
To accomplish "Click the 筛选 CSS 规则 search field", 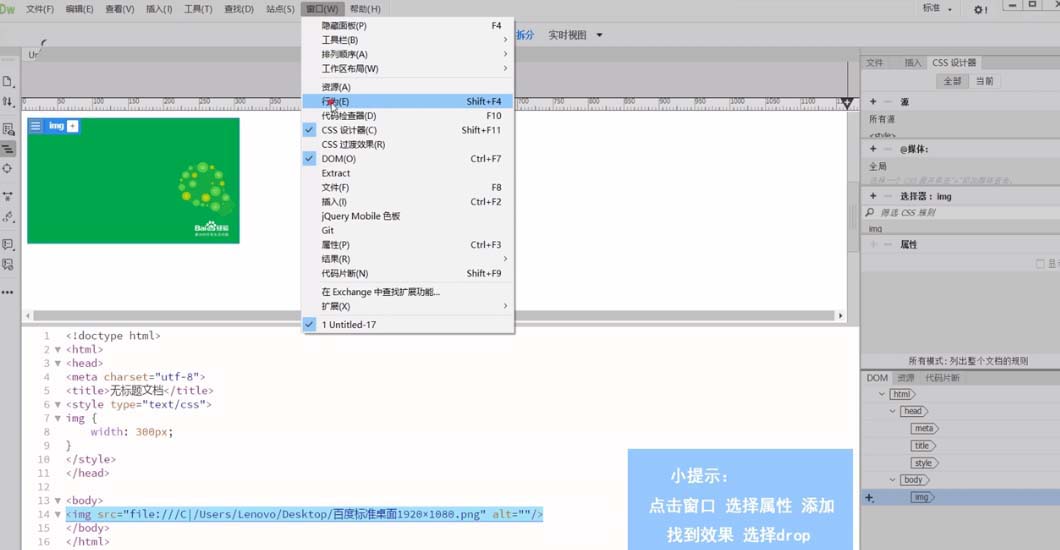I will click(x=960, y=213).
